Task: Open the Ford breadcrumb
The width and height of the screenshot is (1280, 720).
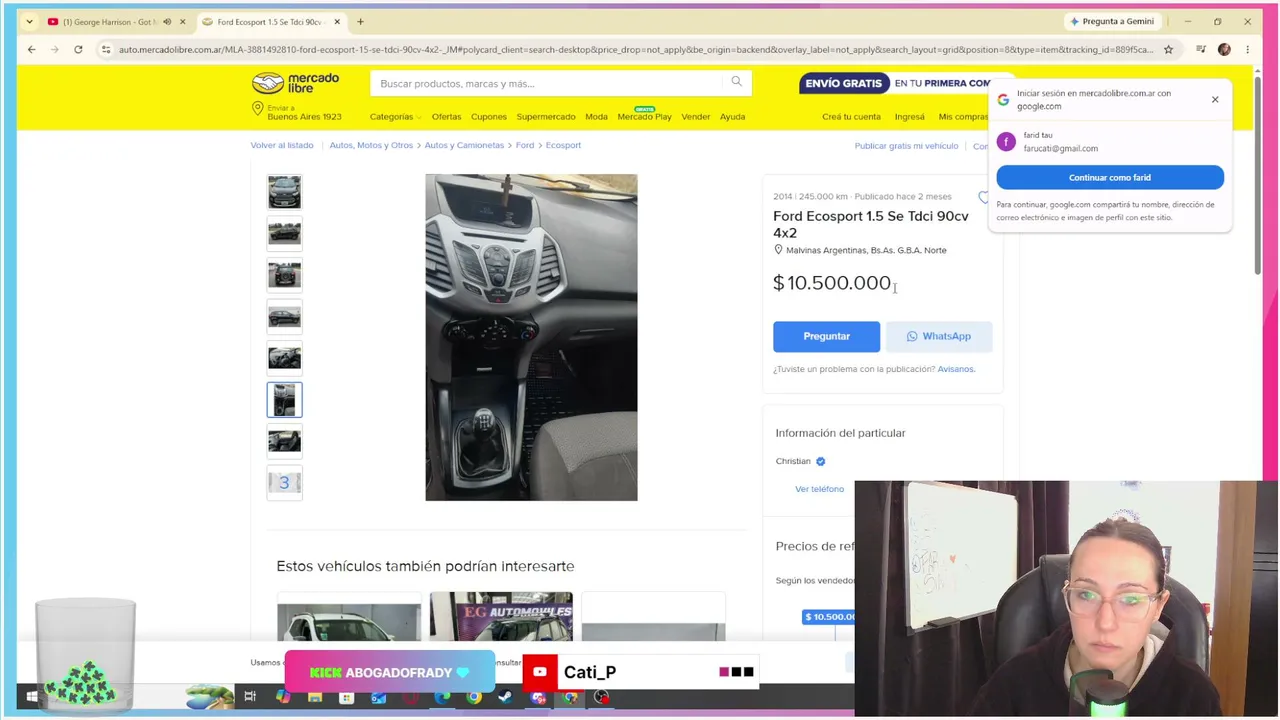Action: tap(525, 145)
